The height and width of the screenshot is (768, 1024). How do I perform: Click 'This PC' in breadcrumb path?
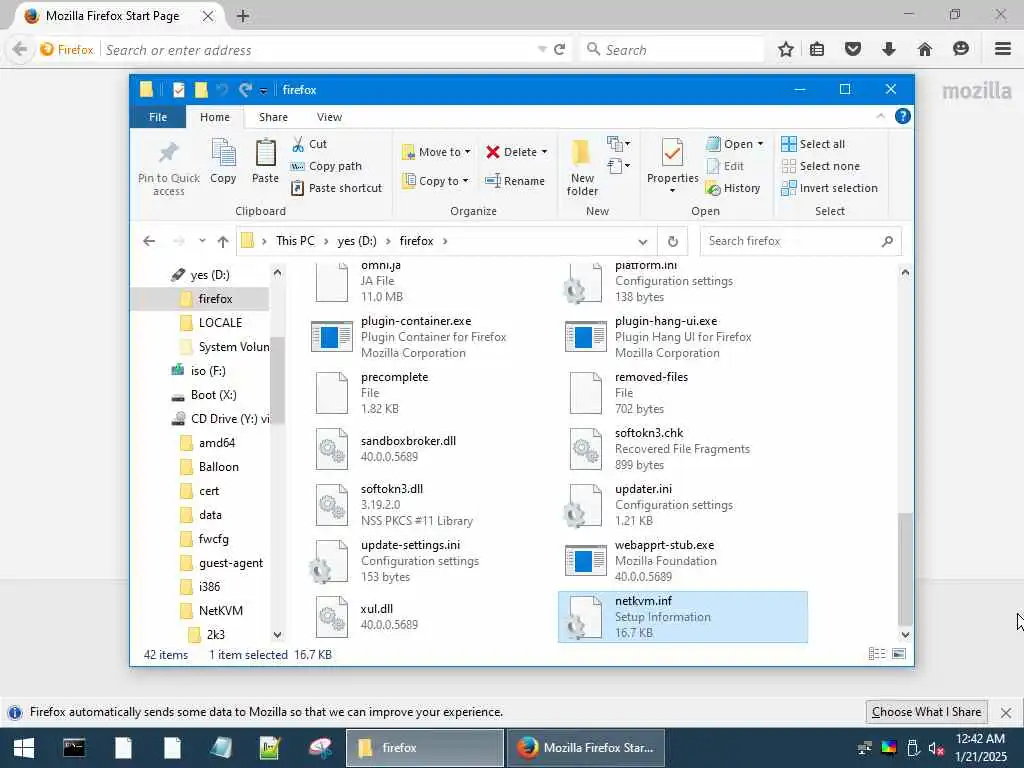295,241
